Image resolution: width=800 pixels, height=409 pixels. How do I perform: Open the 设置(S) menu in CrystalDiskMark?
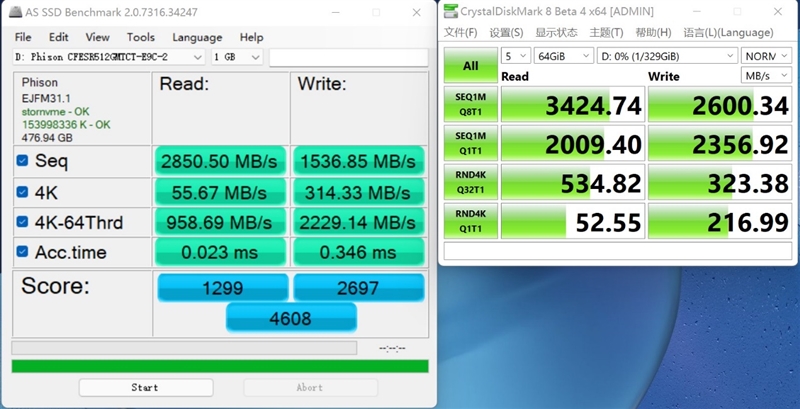[x=506, y=33]
